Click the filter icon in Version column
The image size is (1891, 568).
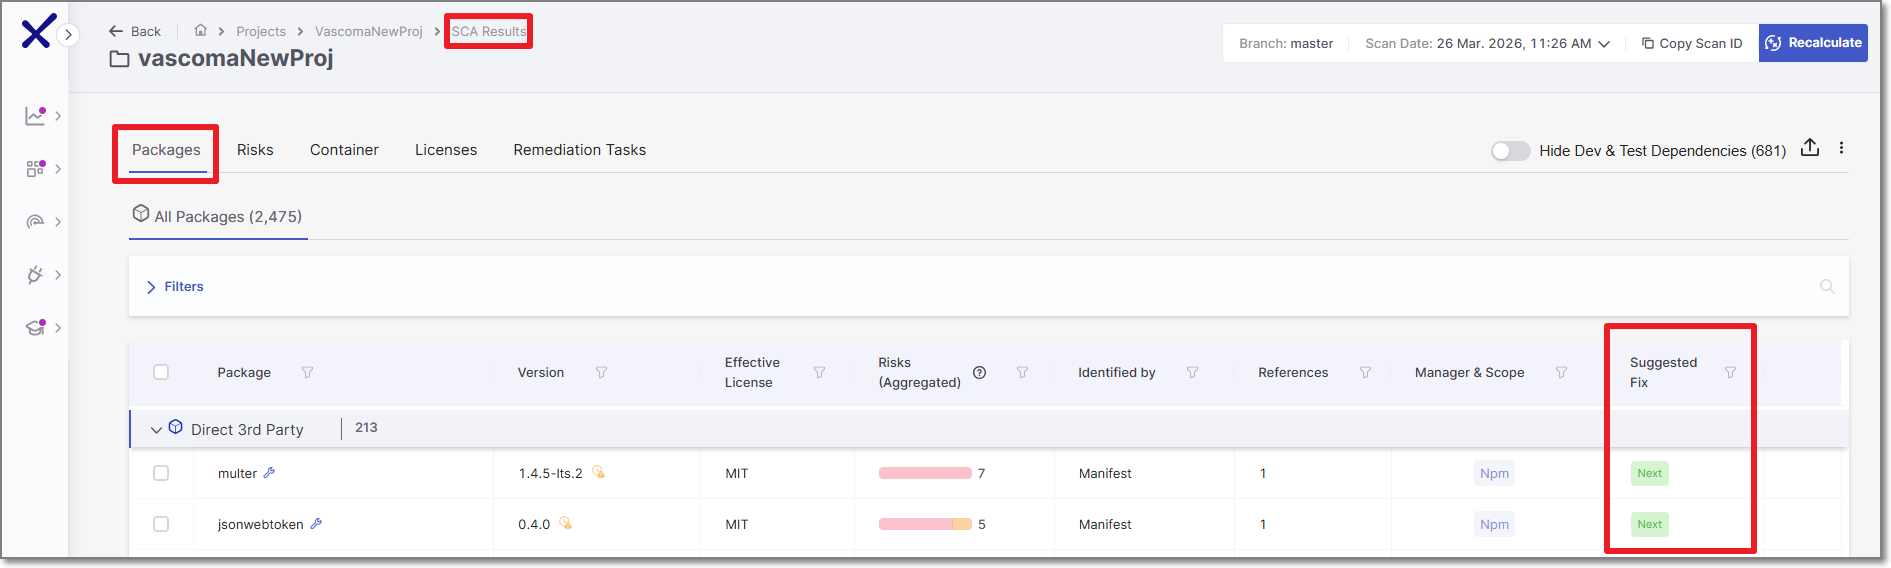[x=601, y=373]
